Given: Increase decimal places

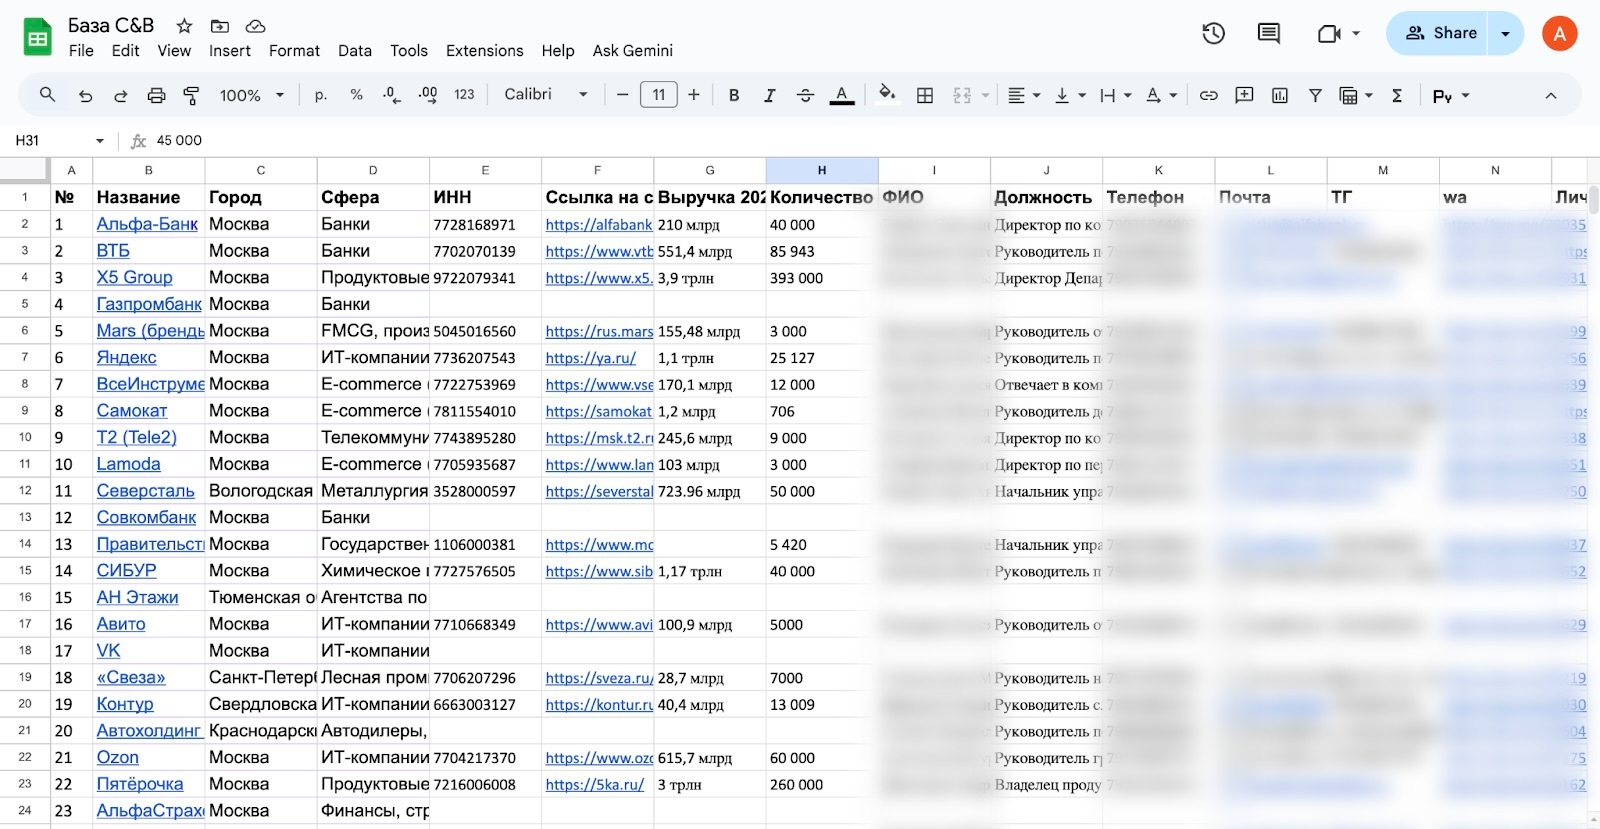Looking at the screenshot, I should (428, 95).
